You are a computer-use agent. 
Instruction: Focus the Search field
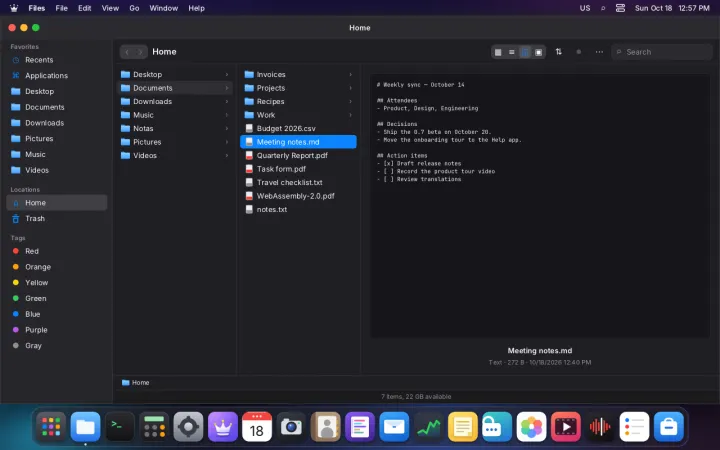click(662, 52)
